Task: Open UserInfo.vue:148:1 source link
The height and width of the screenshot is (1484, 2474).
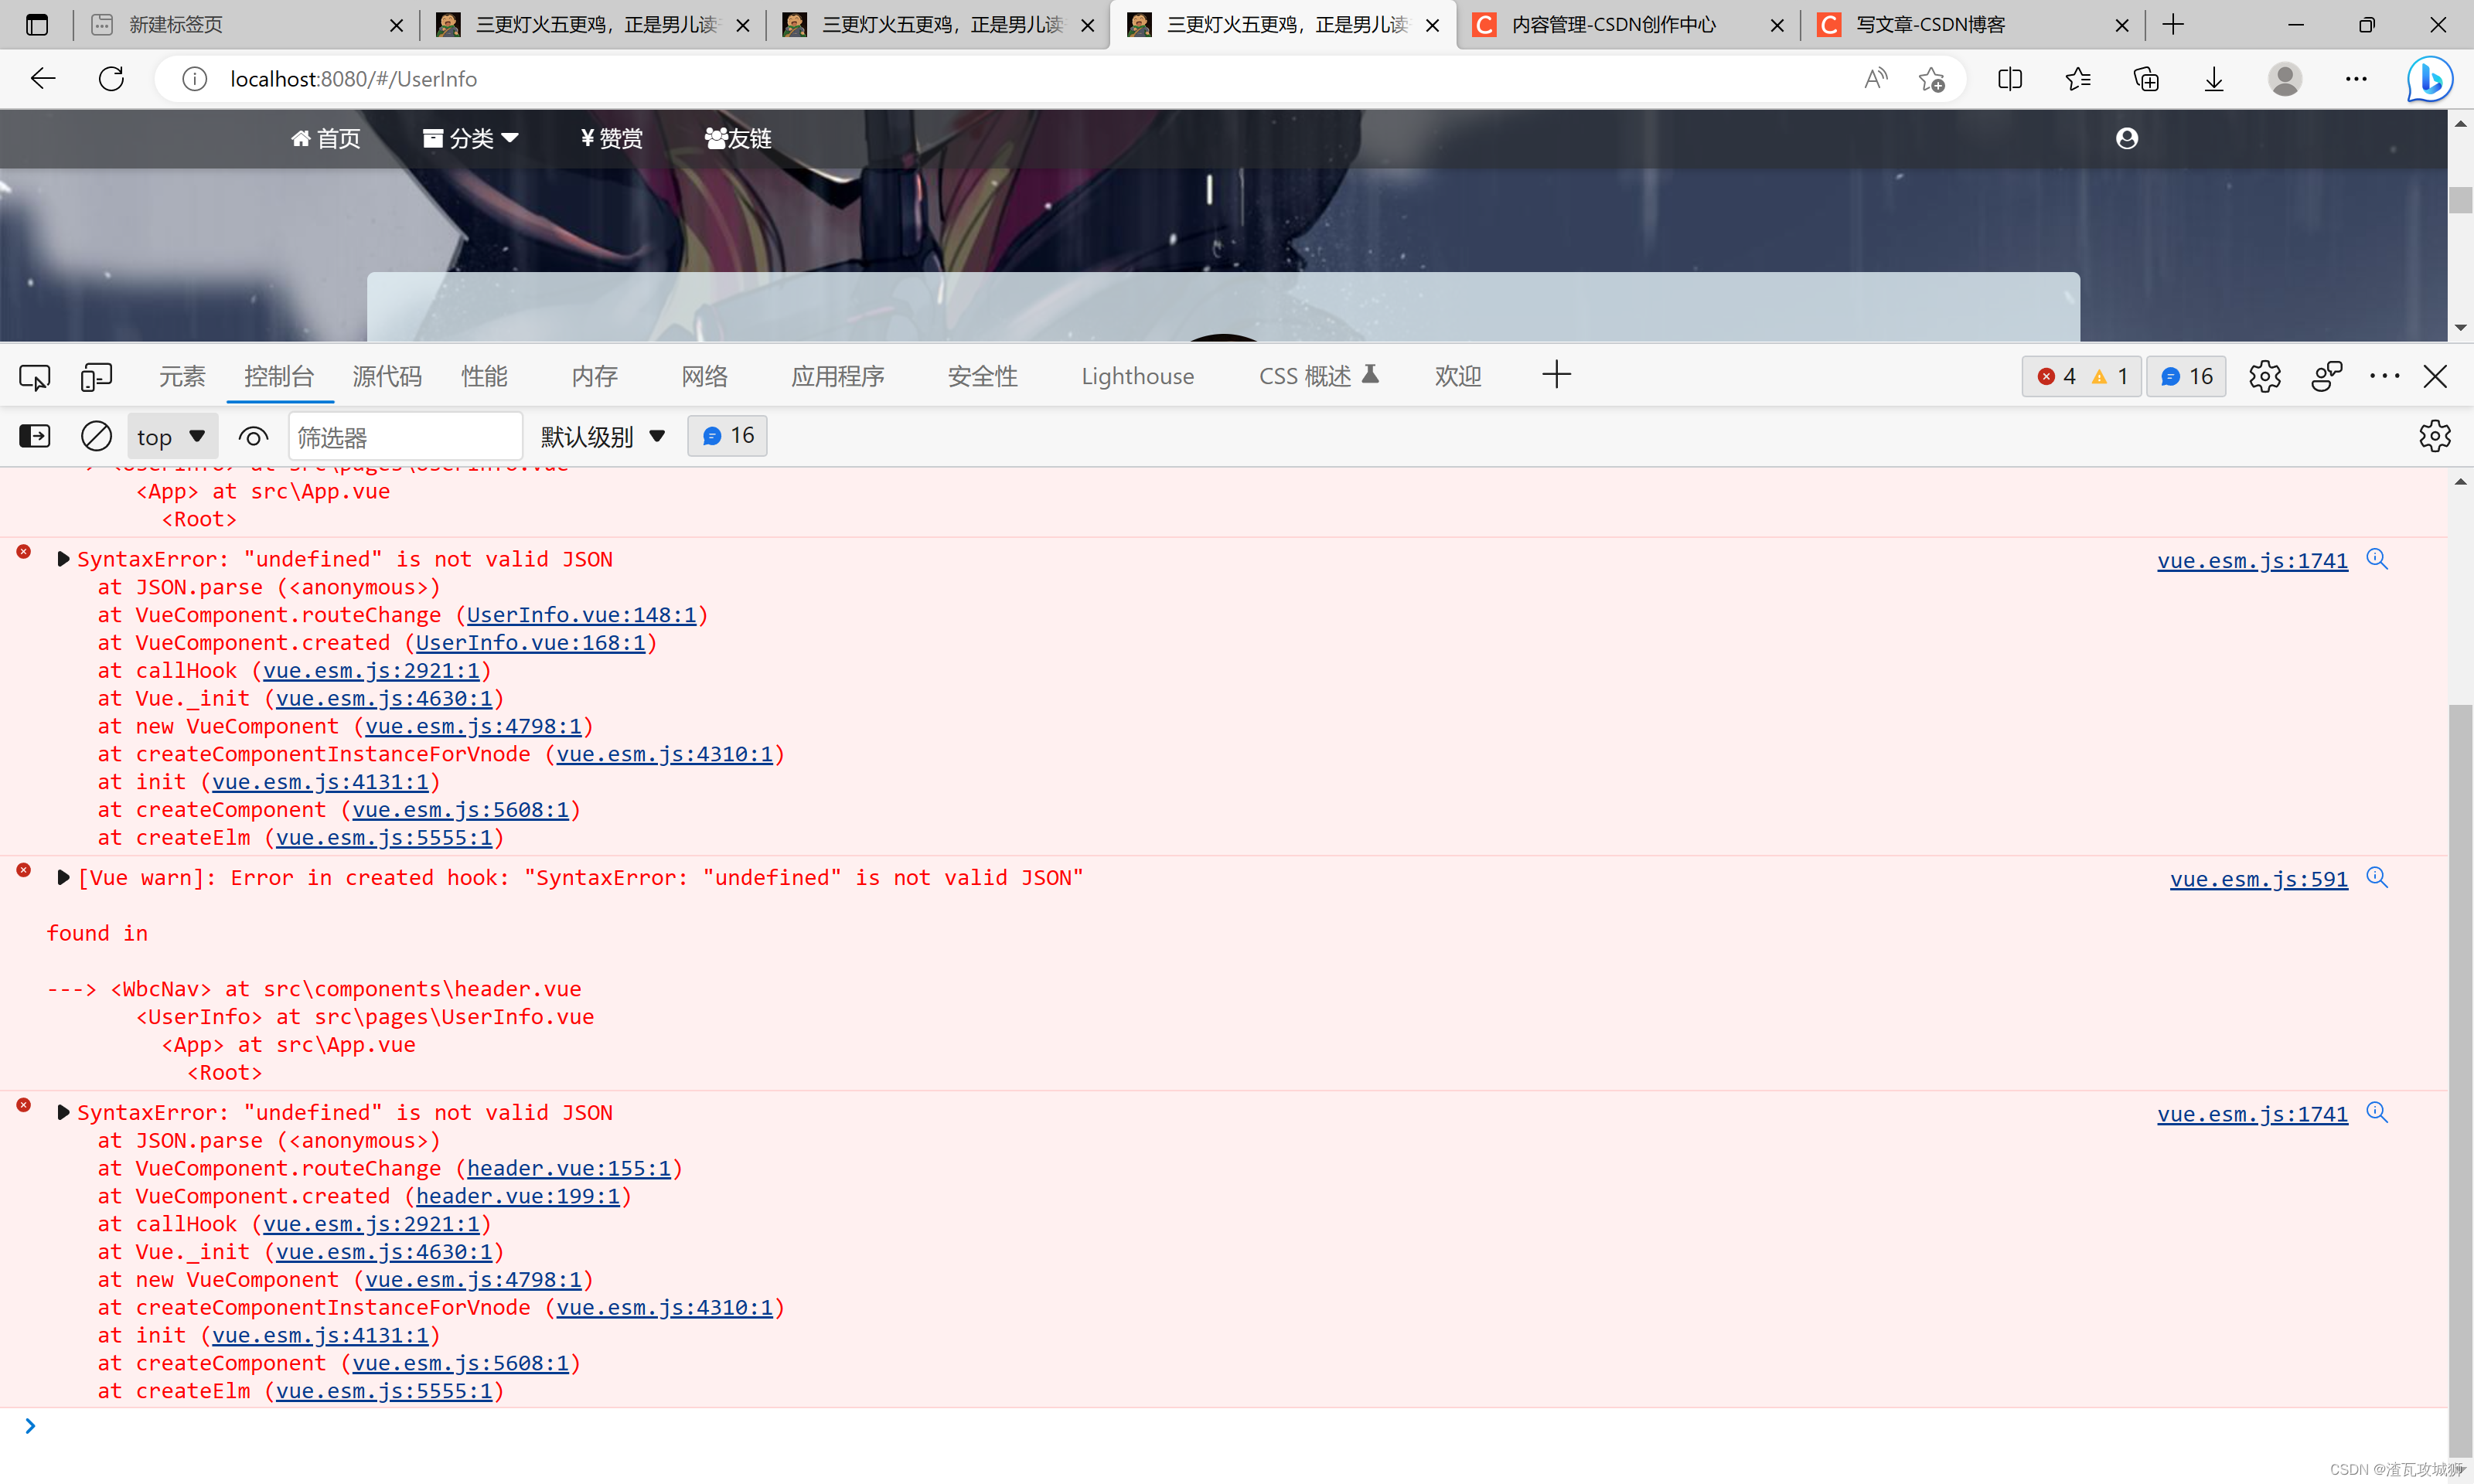Action: coord(581,615)
